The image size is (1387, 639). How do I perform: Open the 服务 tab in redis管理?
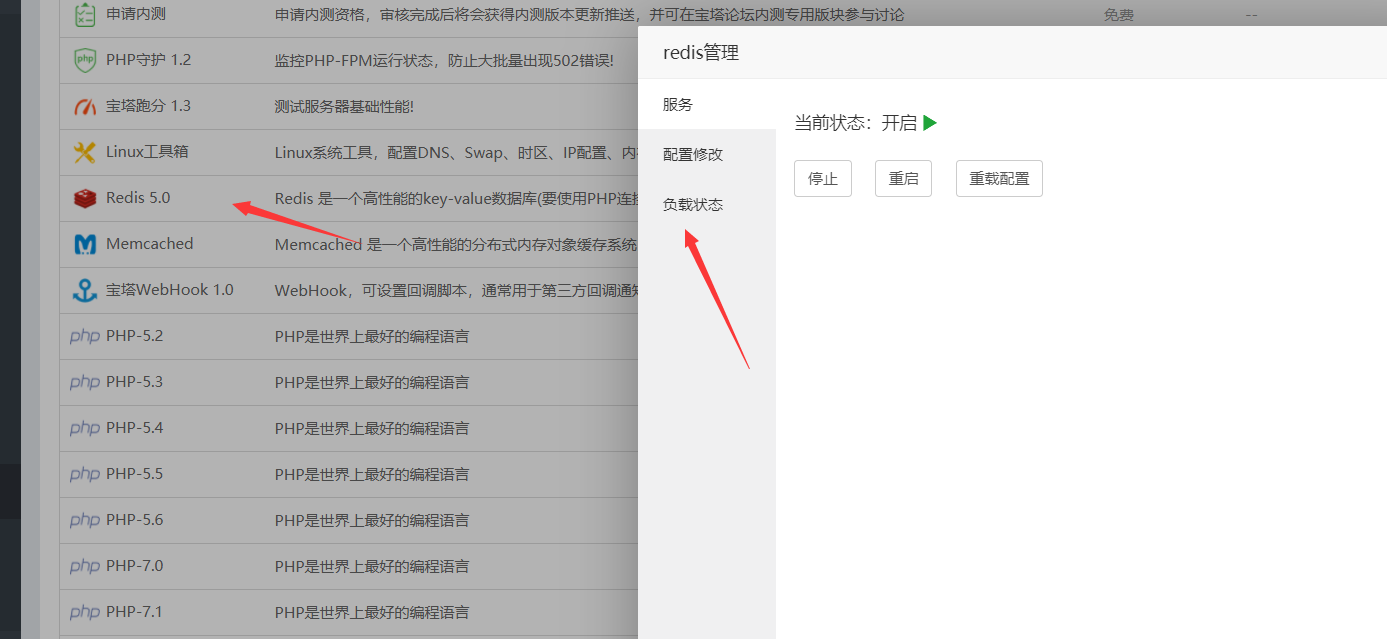707,104
